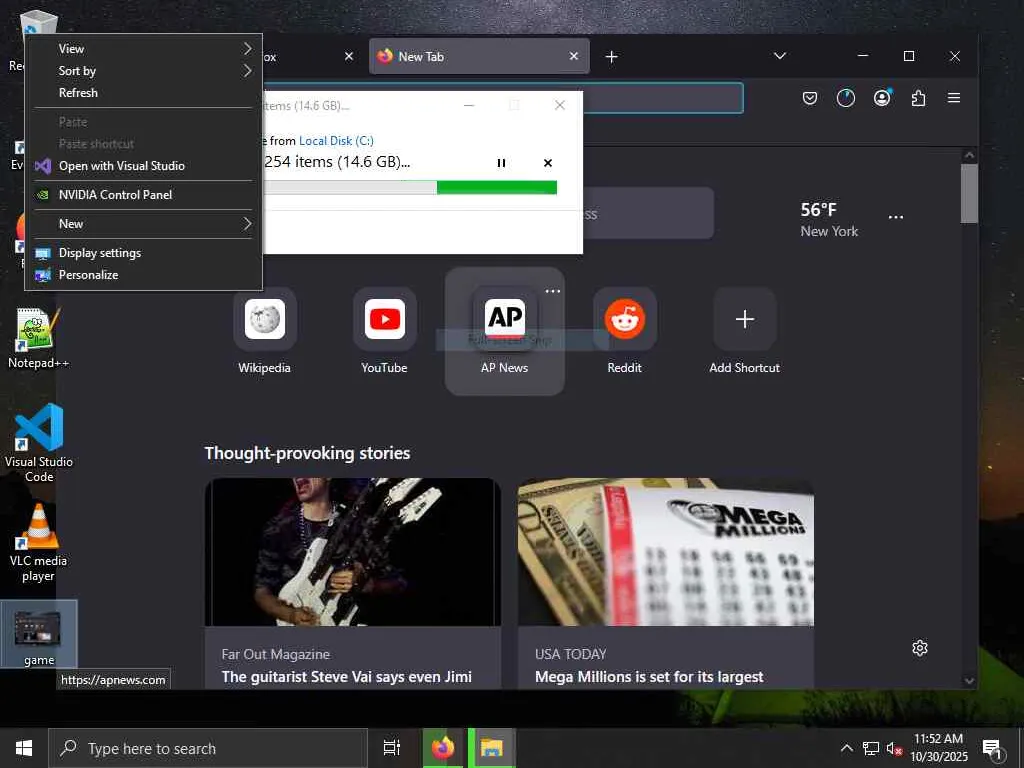Click the circular progress icon in Firefox toolbar
This screenshot has height=768, width=1024.
(846, 98)
